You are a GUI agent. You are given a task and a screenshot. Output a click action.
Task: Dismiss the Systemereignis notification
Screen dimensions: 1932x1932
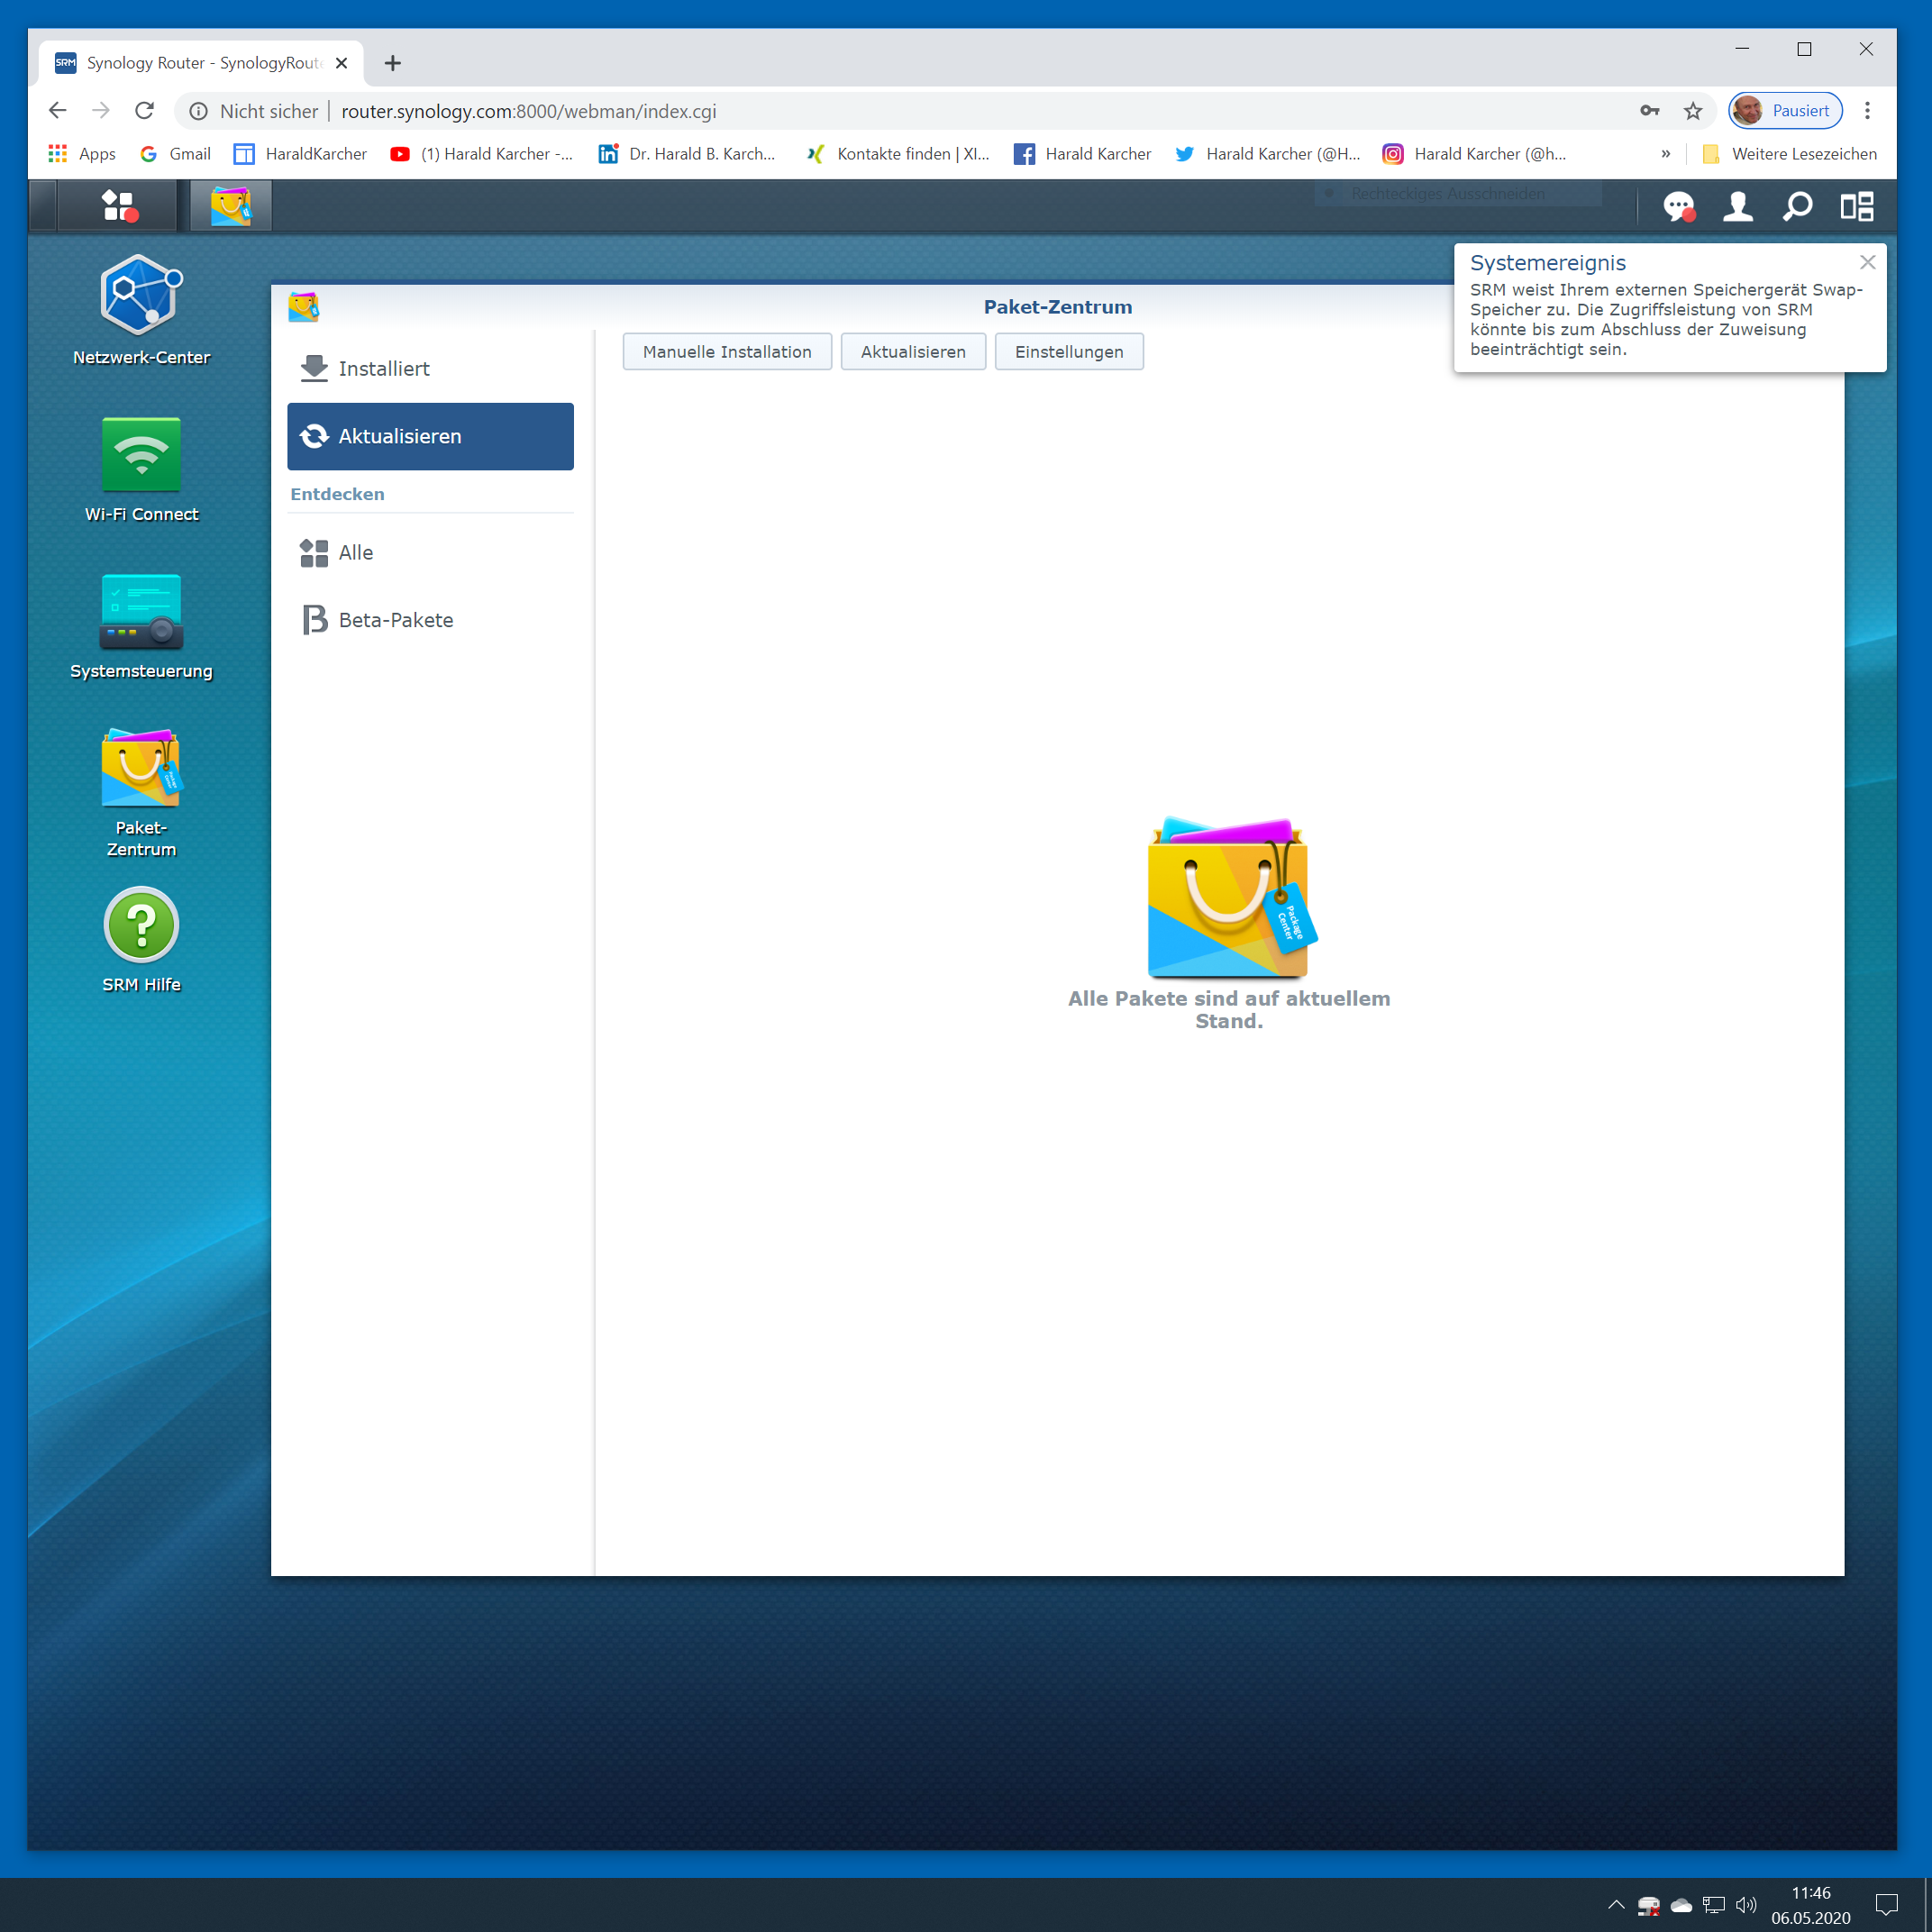point(1867,262)
